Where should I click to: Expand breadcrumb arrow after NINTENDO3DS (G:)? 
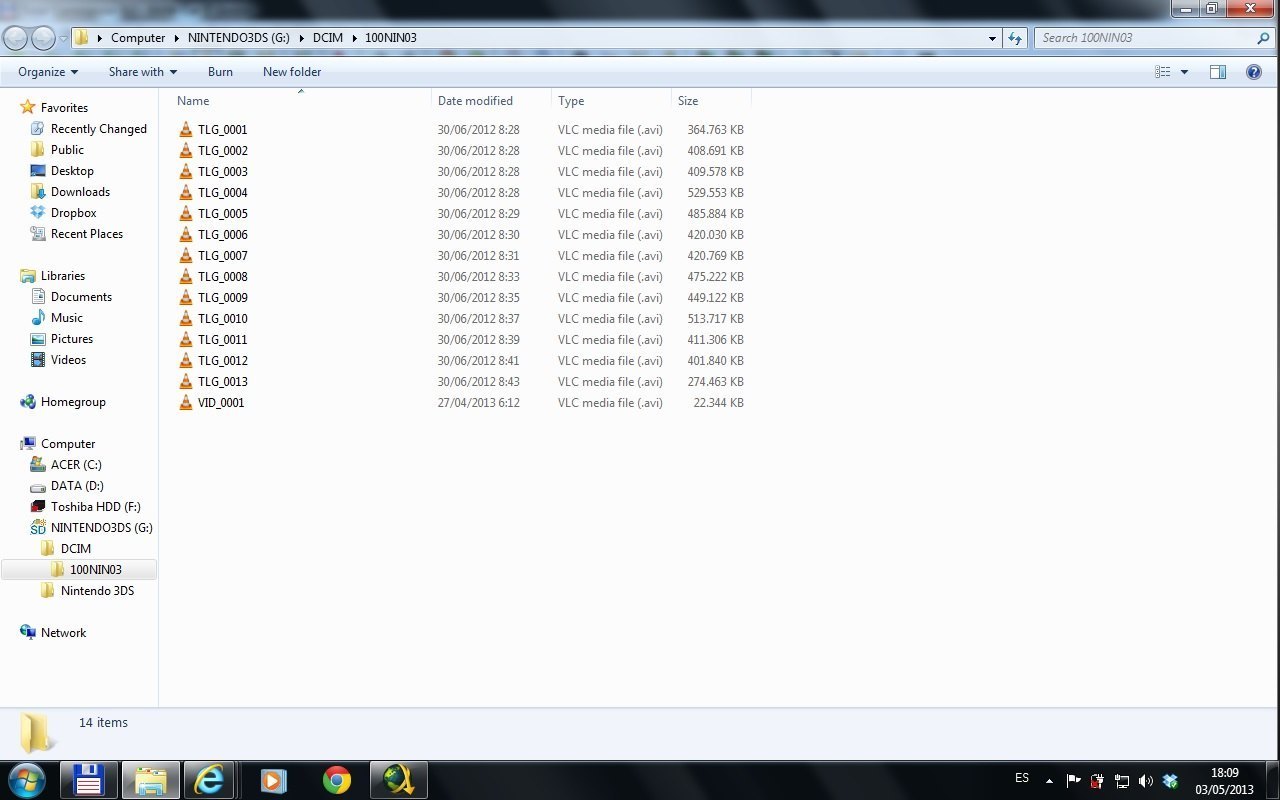tap(301, 38)
